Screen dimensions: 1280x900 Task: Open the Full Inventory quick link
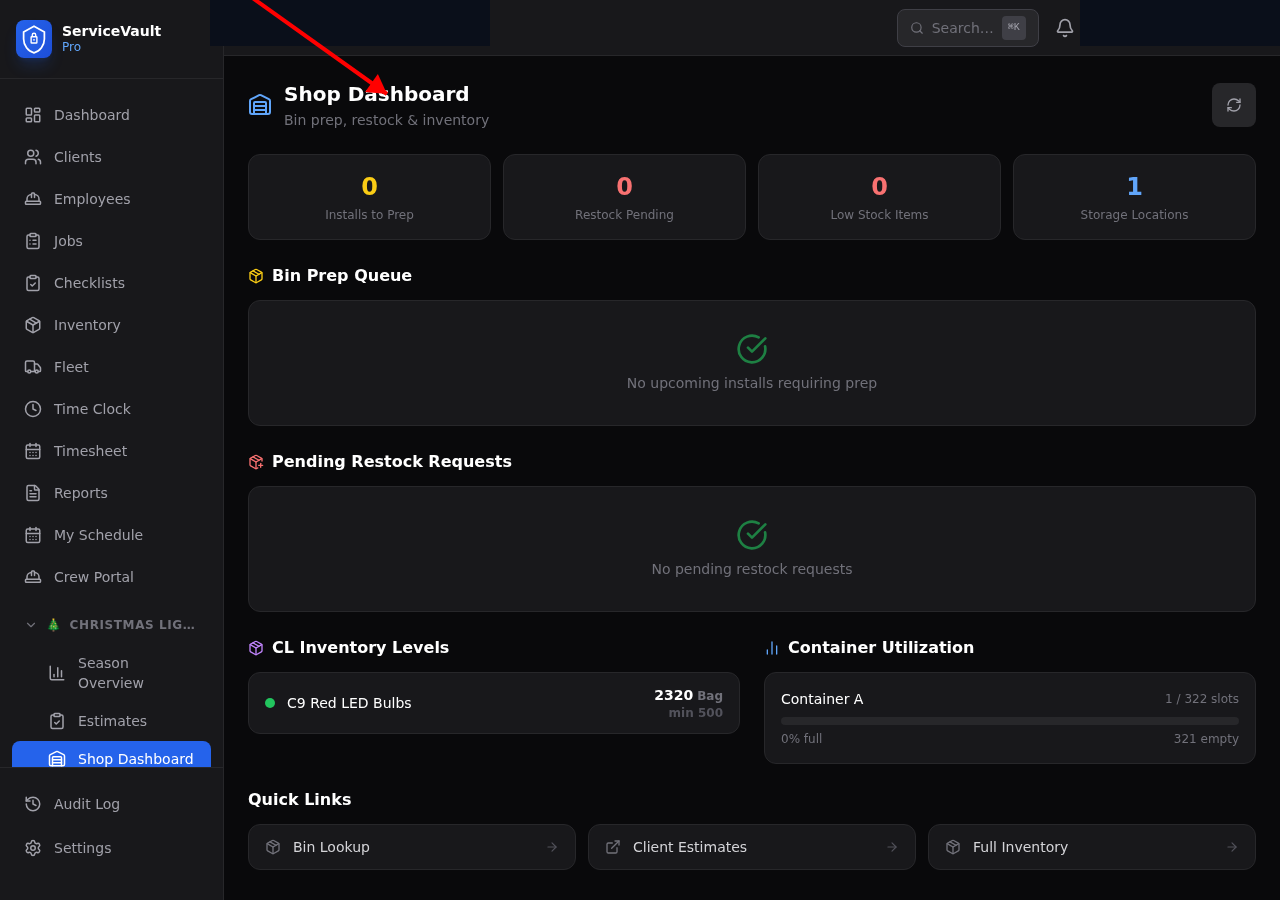[1091, 847]
